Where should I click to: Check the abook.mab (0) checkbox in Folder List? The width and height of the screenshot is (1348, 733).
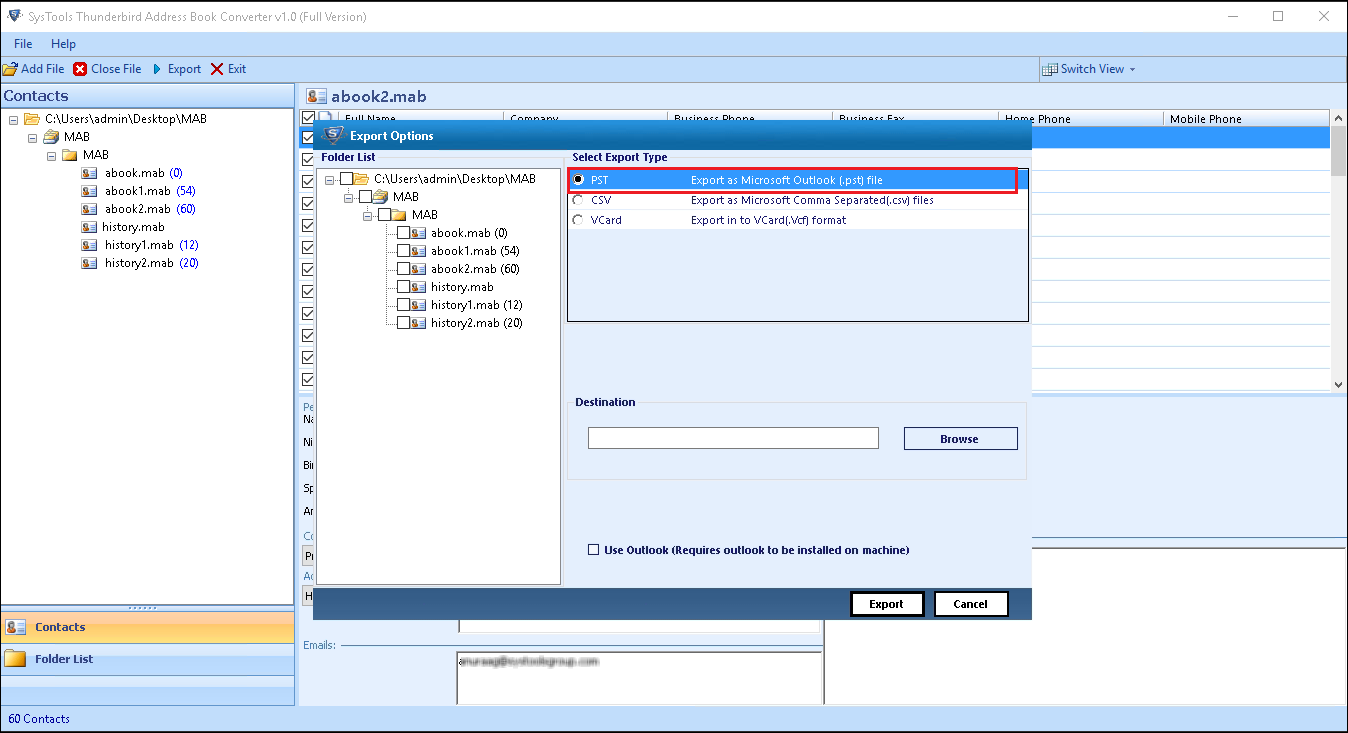click(x=403, y=233)
